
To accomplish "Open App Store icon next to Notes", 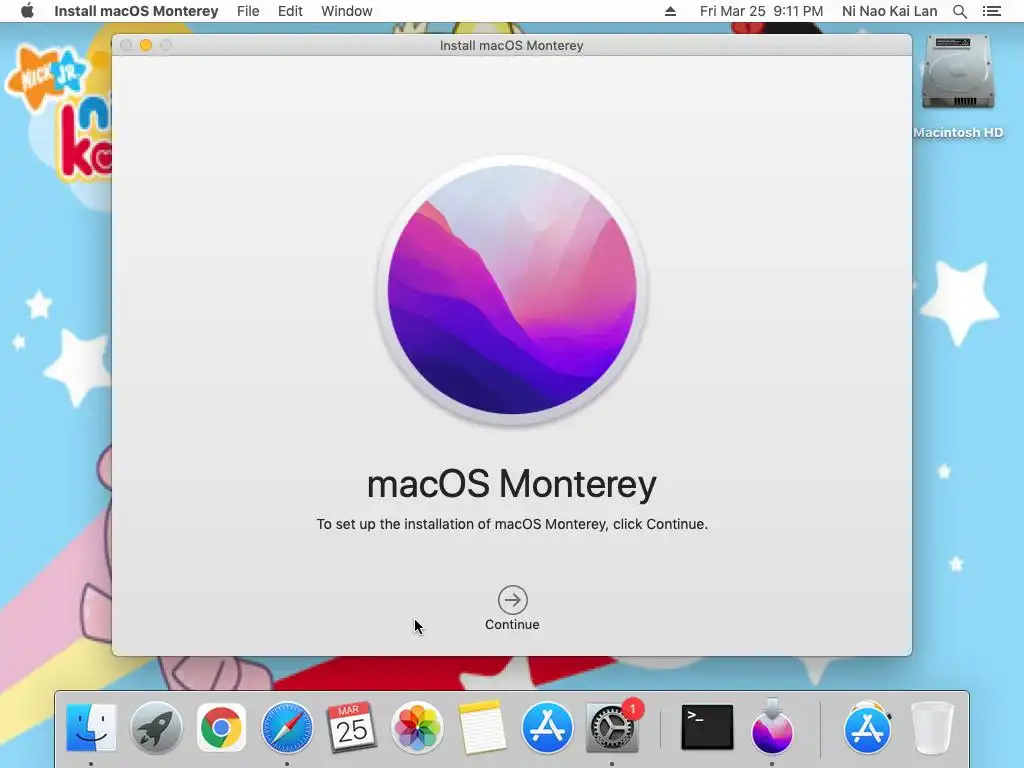I will coord(547,728).
